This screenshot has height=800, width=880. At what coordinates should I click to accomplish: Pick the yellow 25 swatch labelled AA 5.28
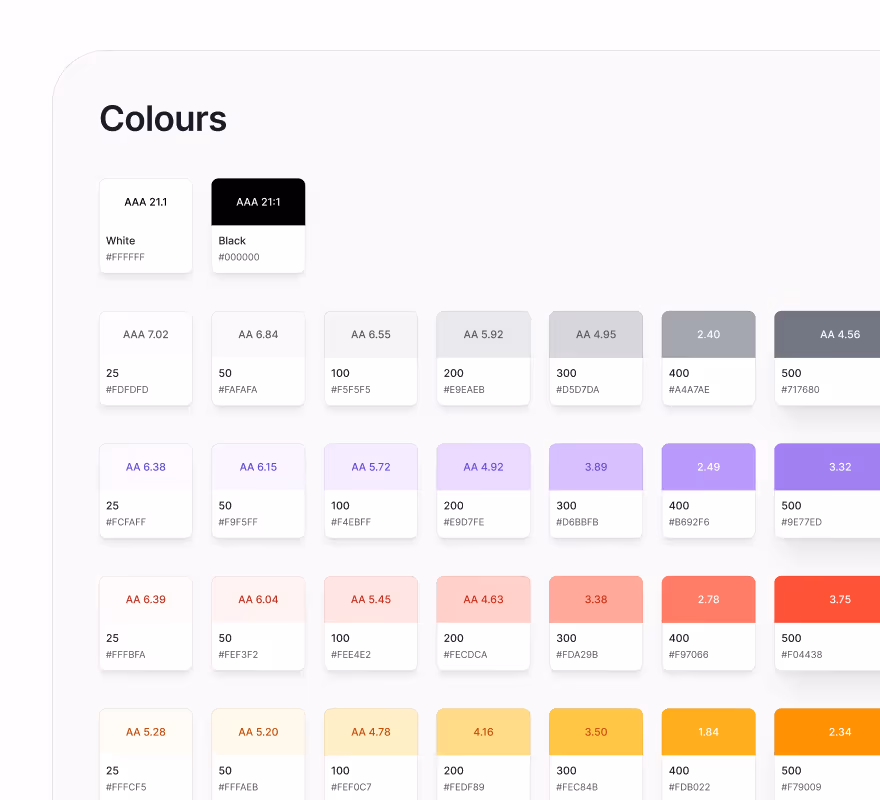(x=146, y=754)
